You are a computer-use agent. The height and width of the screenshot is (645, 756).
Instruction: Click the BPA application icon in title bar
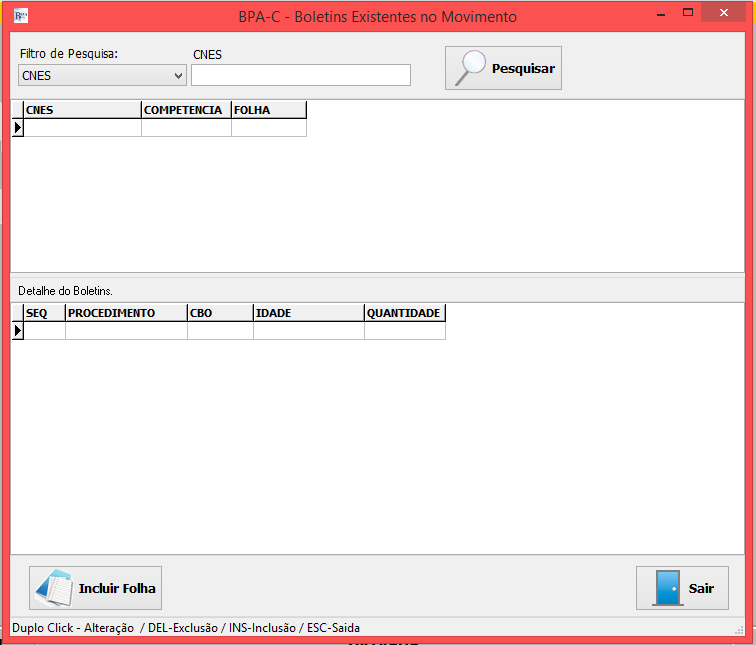21,16
